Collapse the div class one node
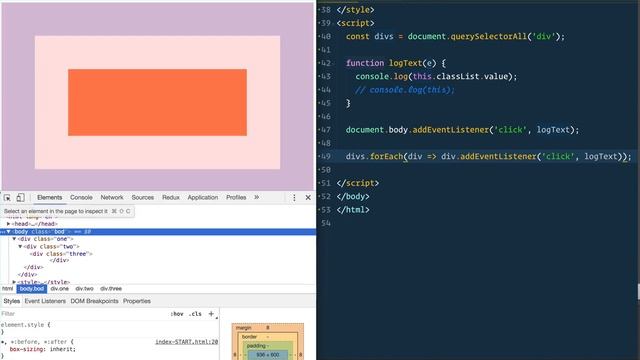The width and height of the screenshot is (640, 360). pyautogui.click(x=14, y=239)
